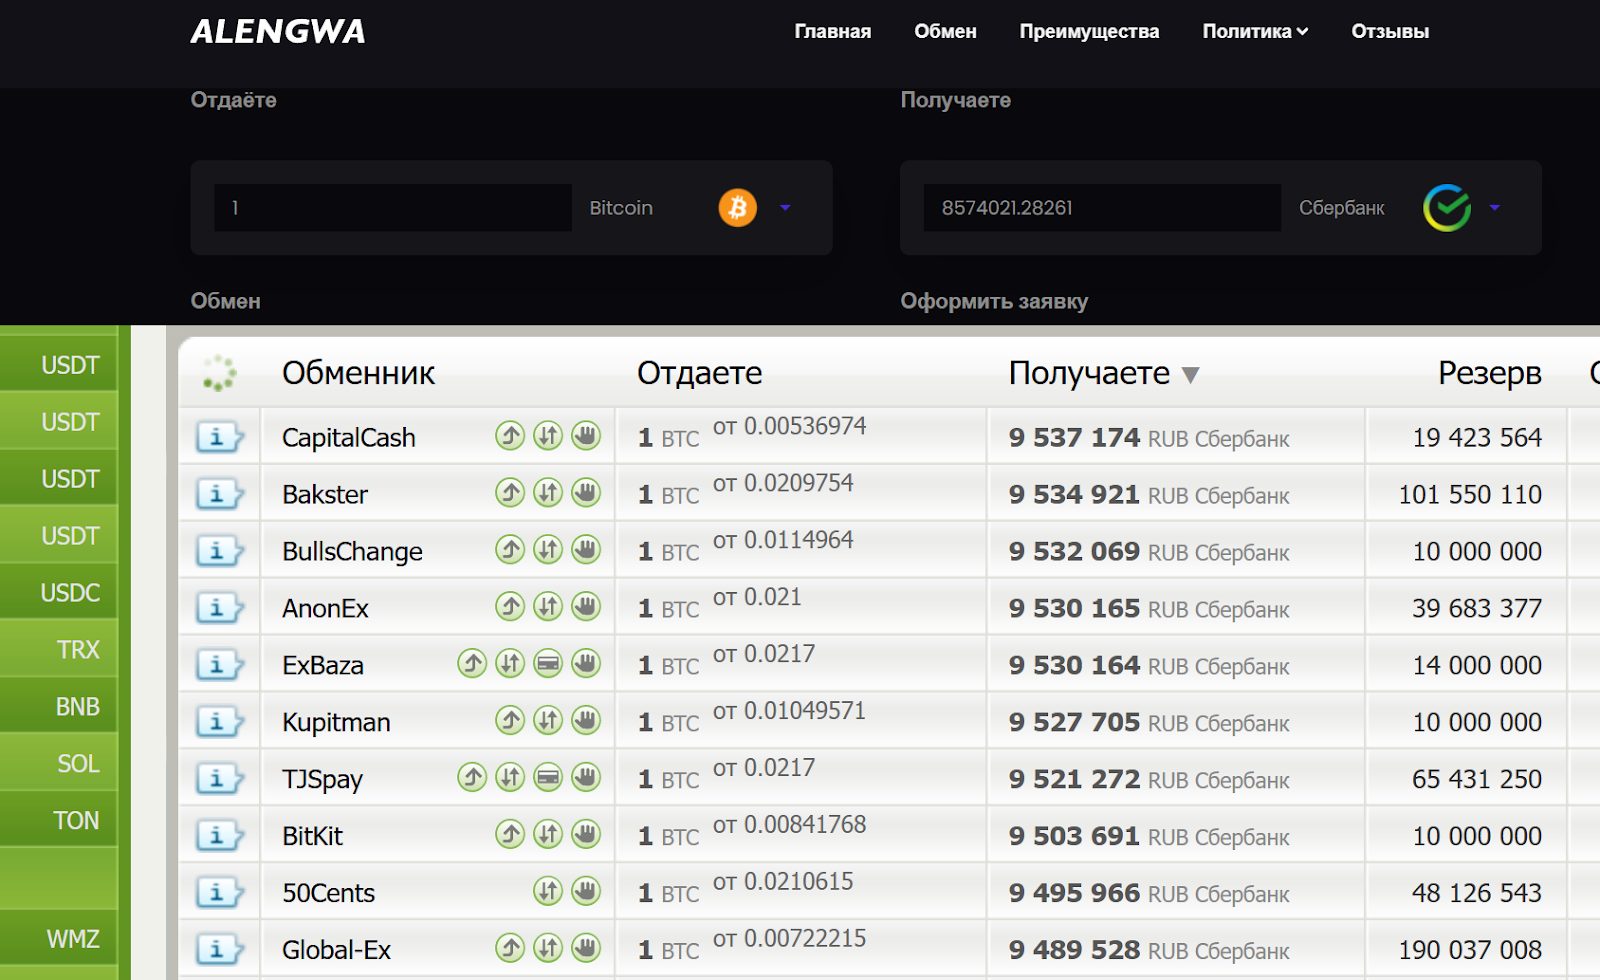Click the Отдаете column header

pos(699,373)
